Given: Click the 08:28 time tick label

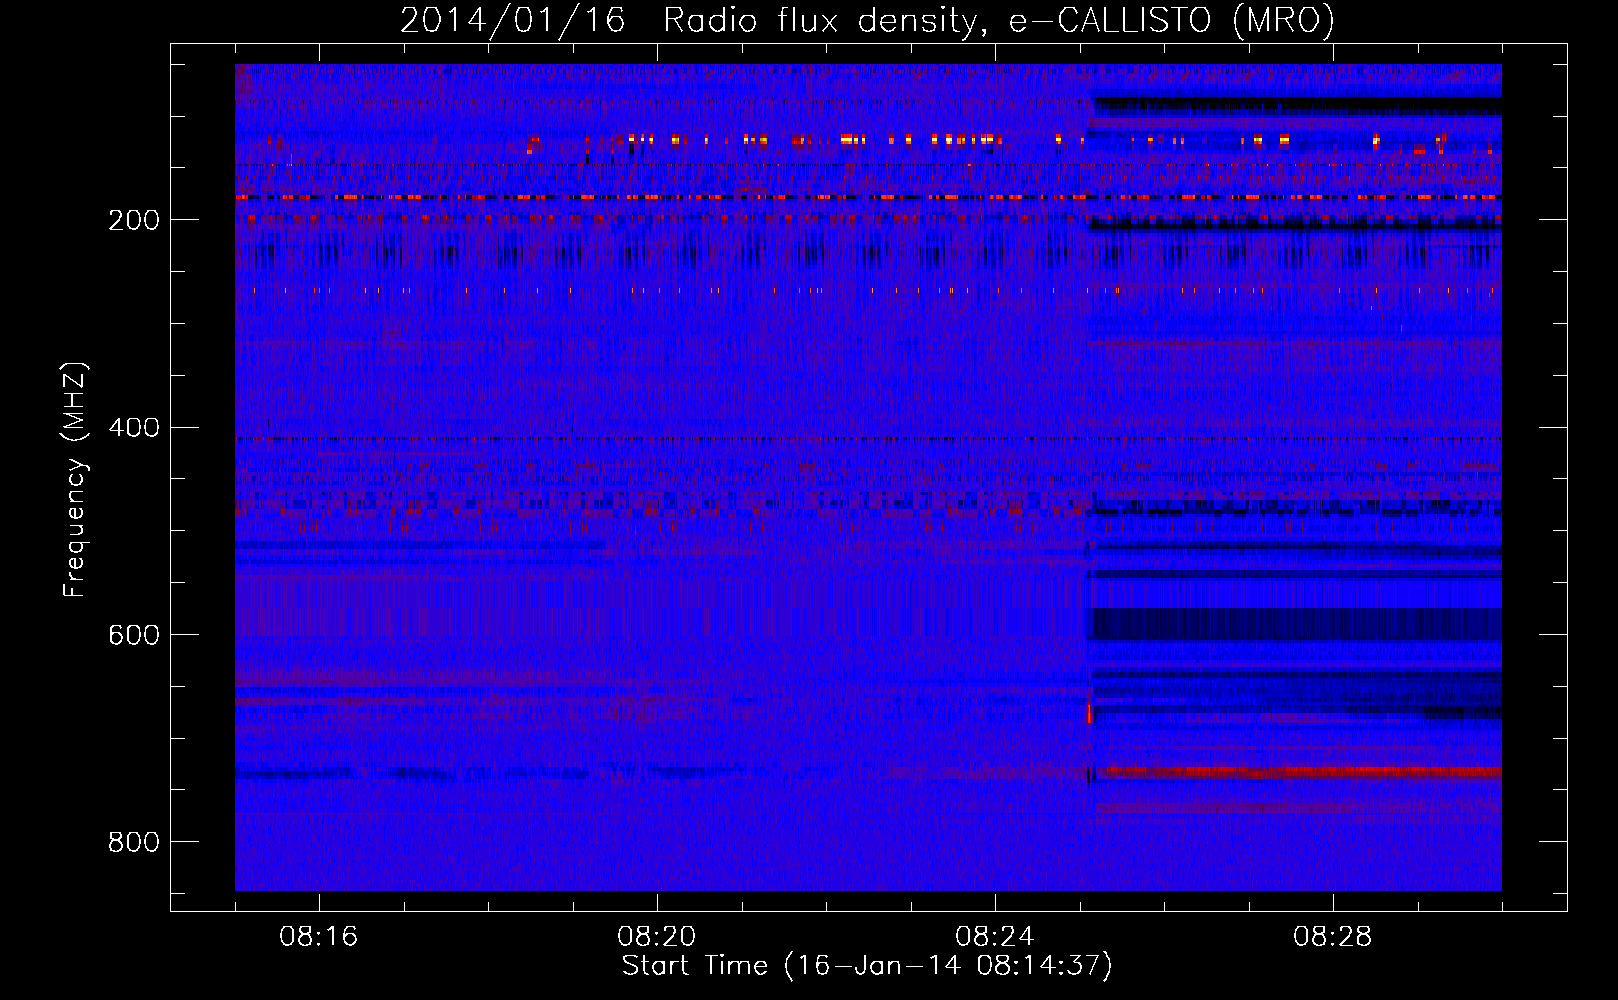Looking at the screenshot, I should pos(1333,937).
